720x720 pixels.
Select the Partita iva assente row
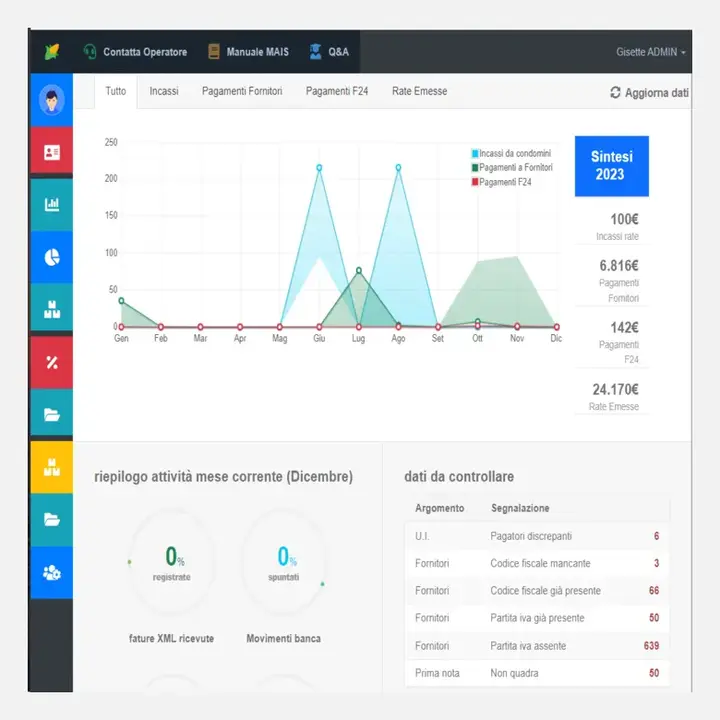[x=537, y=646]
